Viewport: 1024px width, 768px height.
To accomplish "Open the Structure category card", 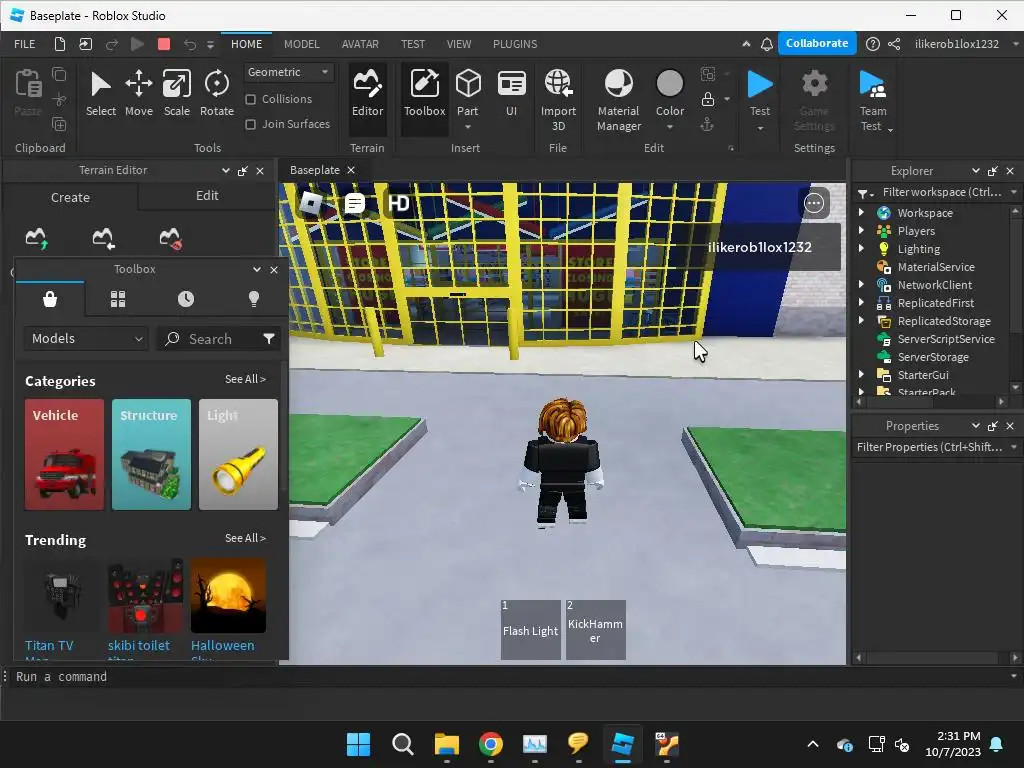I will 151,455.
